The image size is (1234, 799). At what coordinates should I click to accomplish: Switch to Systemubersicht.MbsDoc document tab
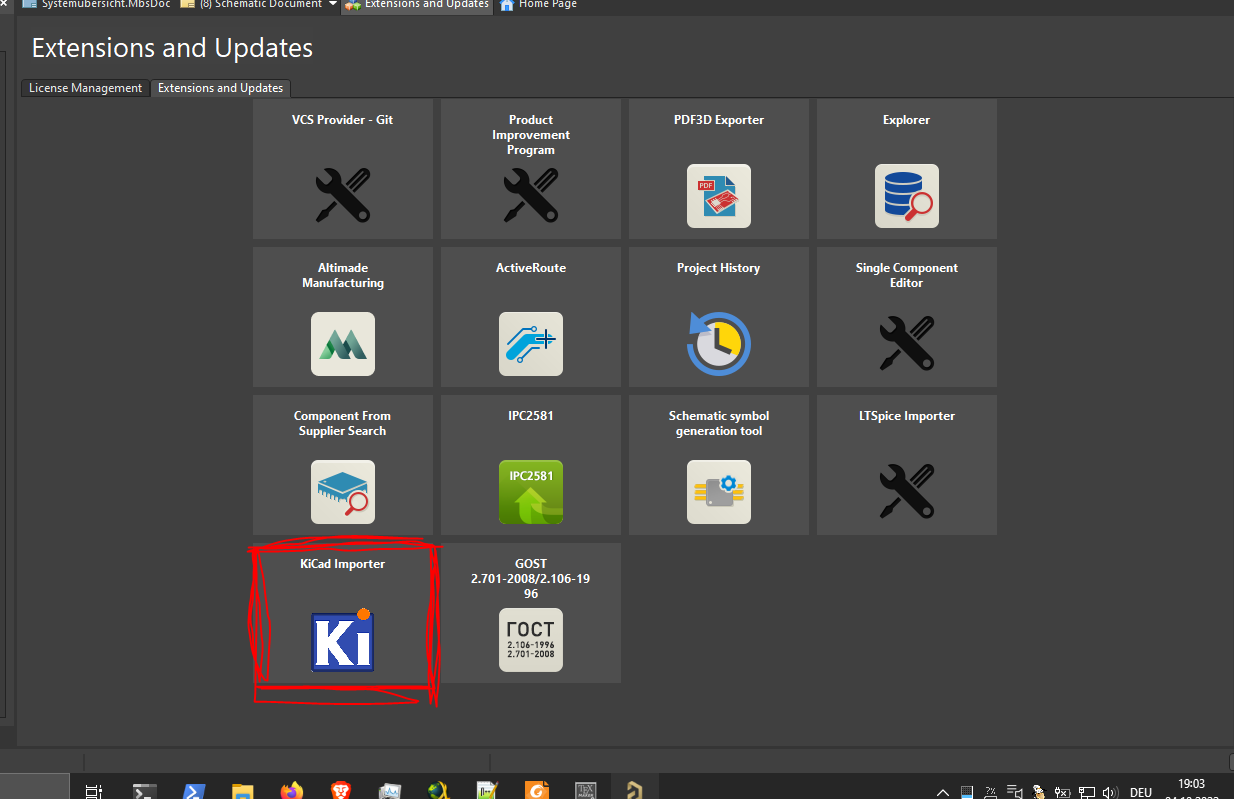tap(97, 5)
